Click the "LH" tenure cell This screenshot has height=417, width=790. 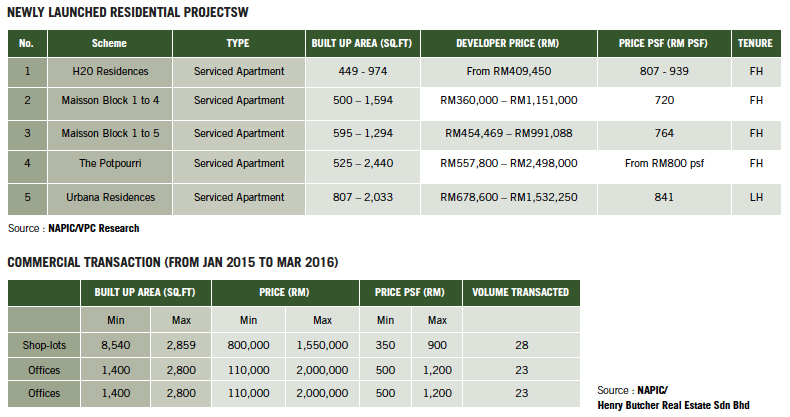[x=755, y=197]
